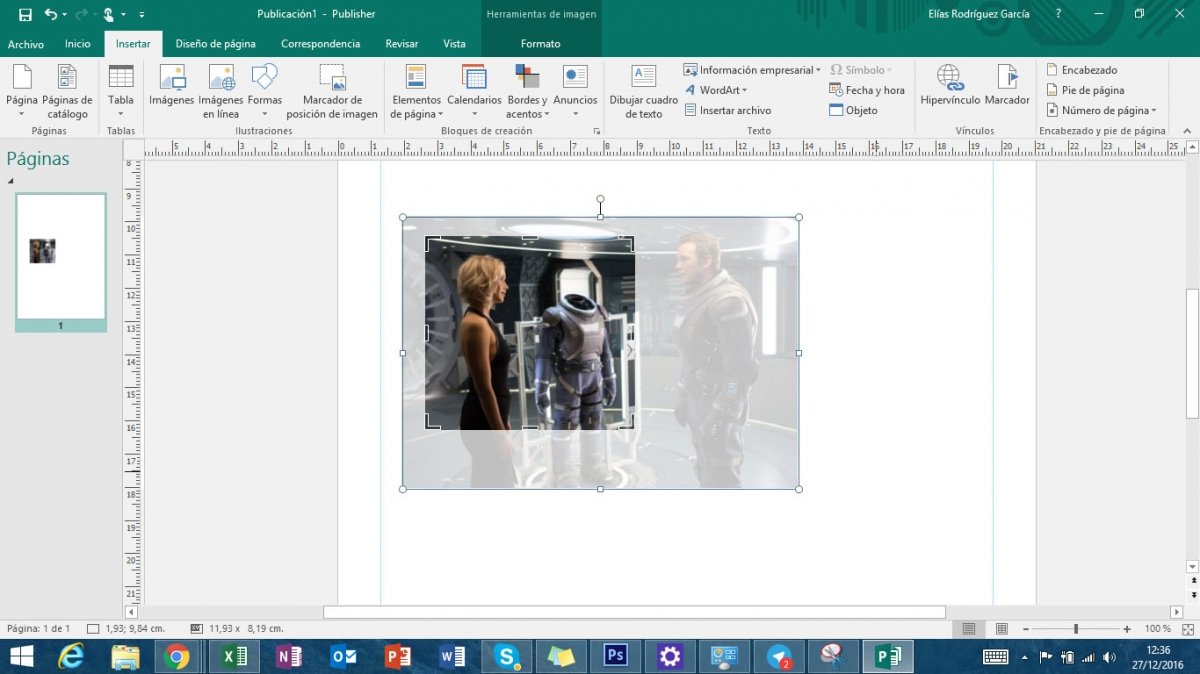The width and height of the screenshot is (1200, 674).
Task: Open Imágenes en línea
Action: pos(221,90)
